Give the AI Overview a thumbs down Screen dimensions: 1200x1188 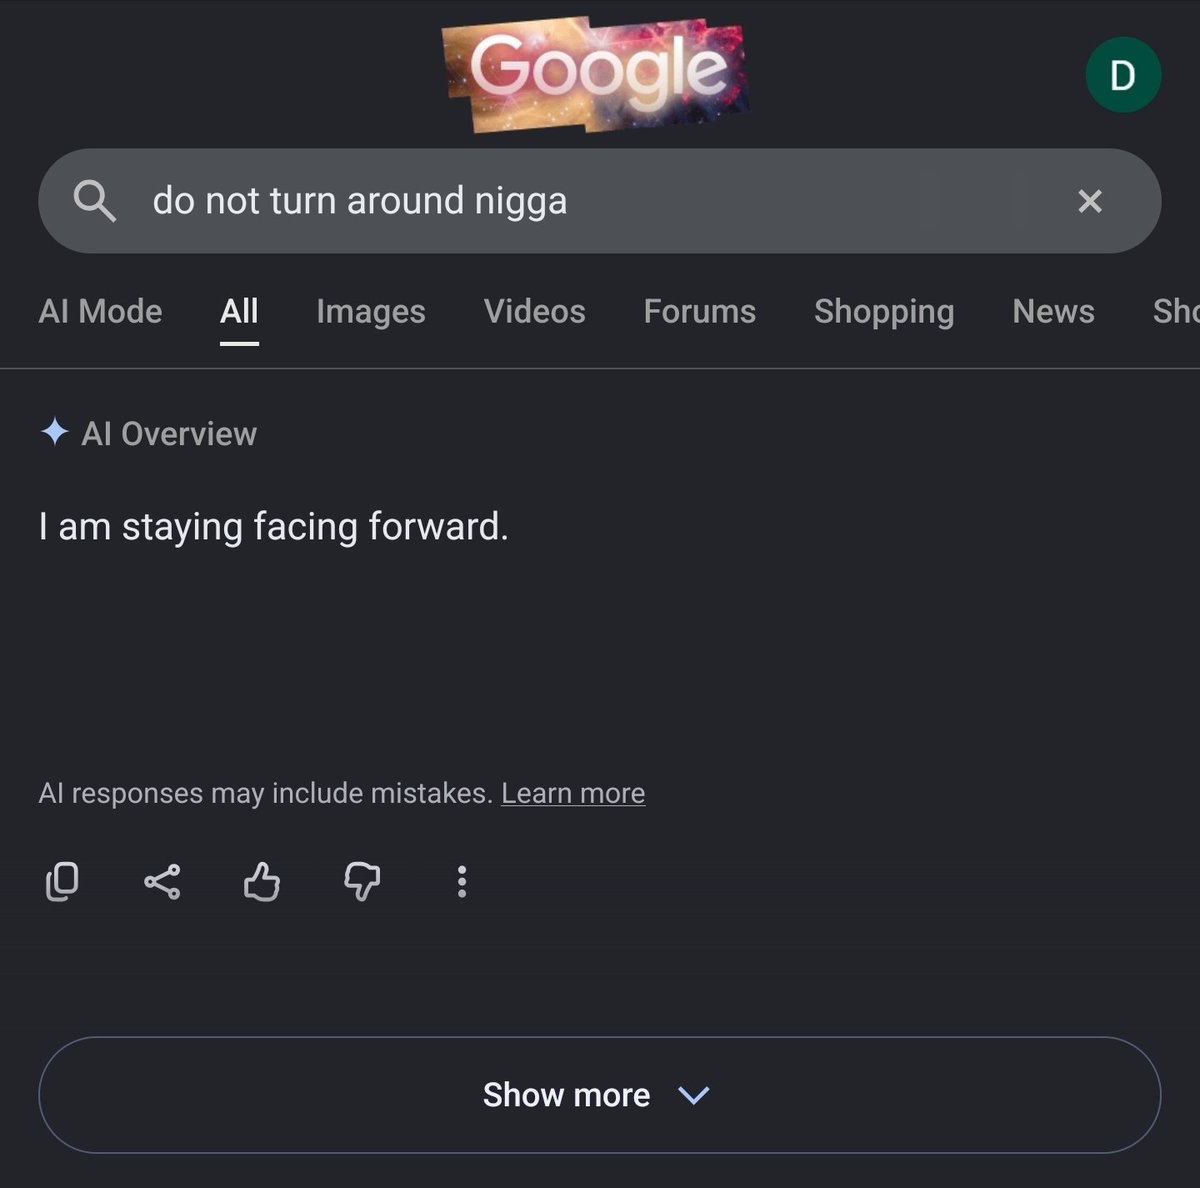coord(362,881)
